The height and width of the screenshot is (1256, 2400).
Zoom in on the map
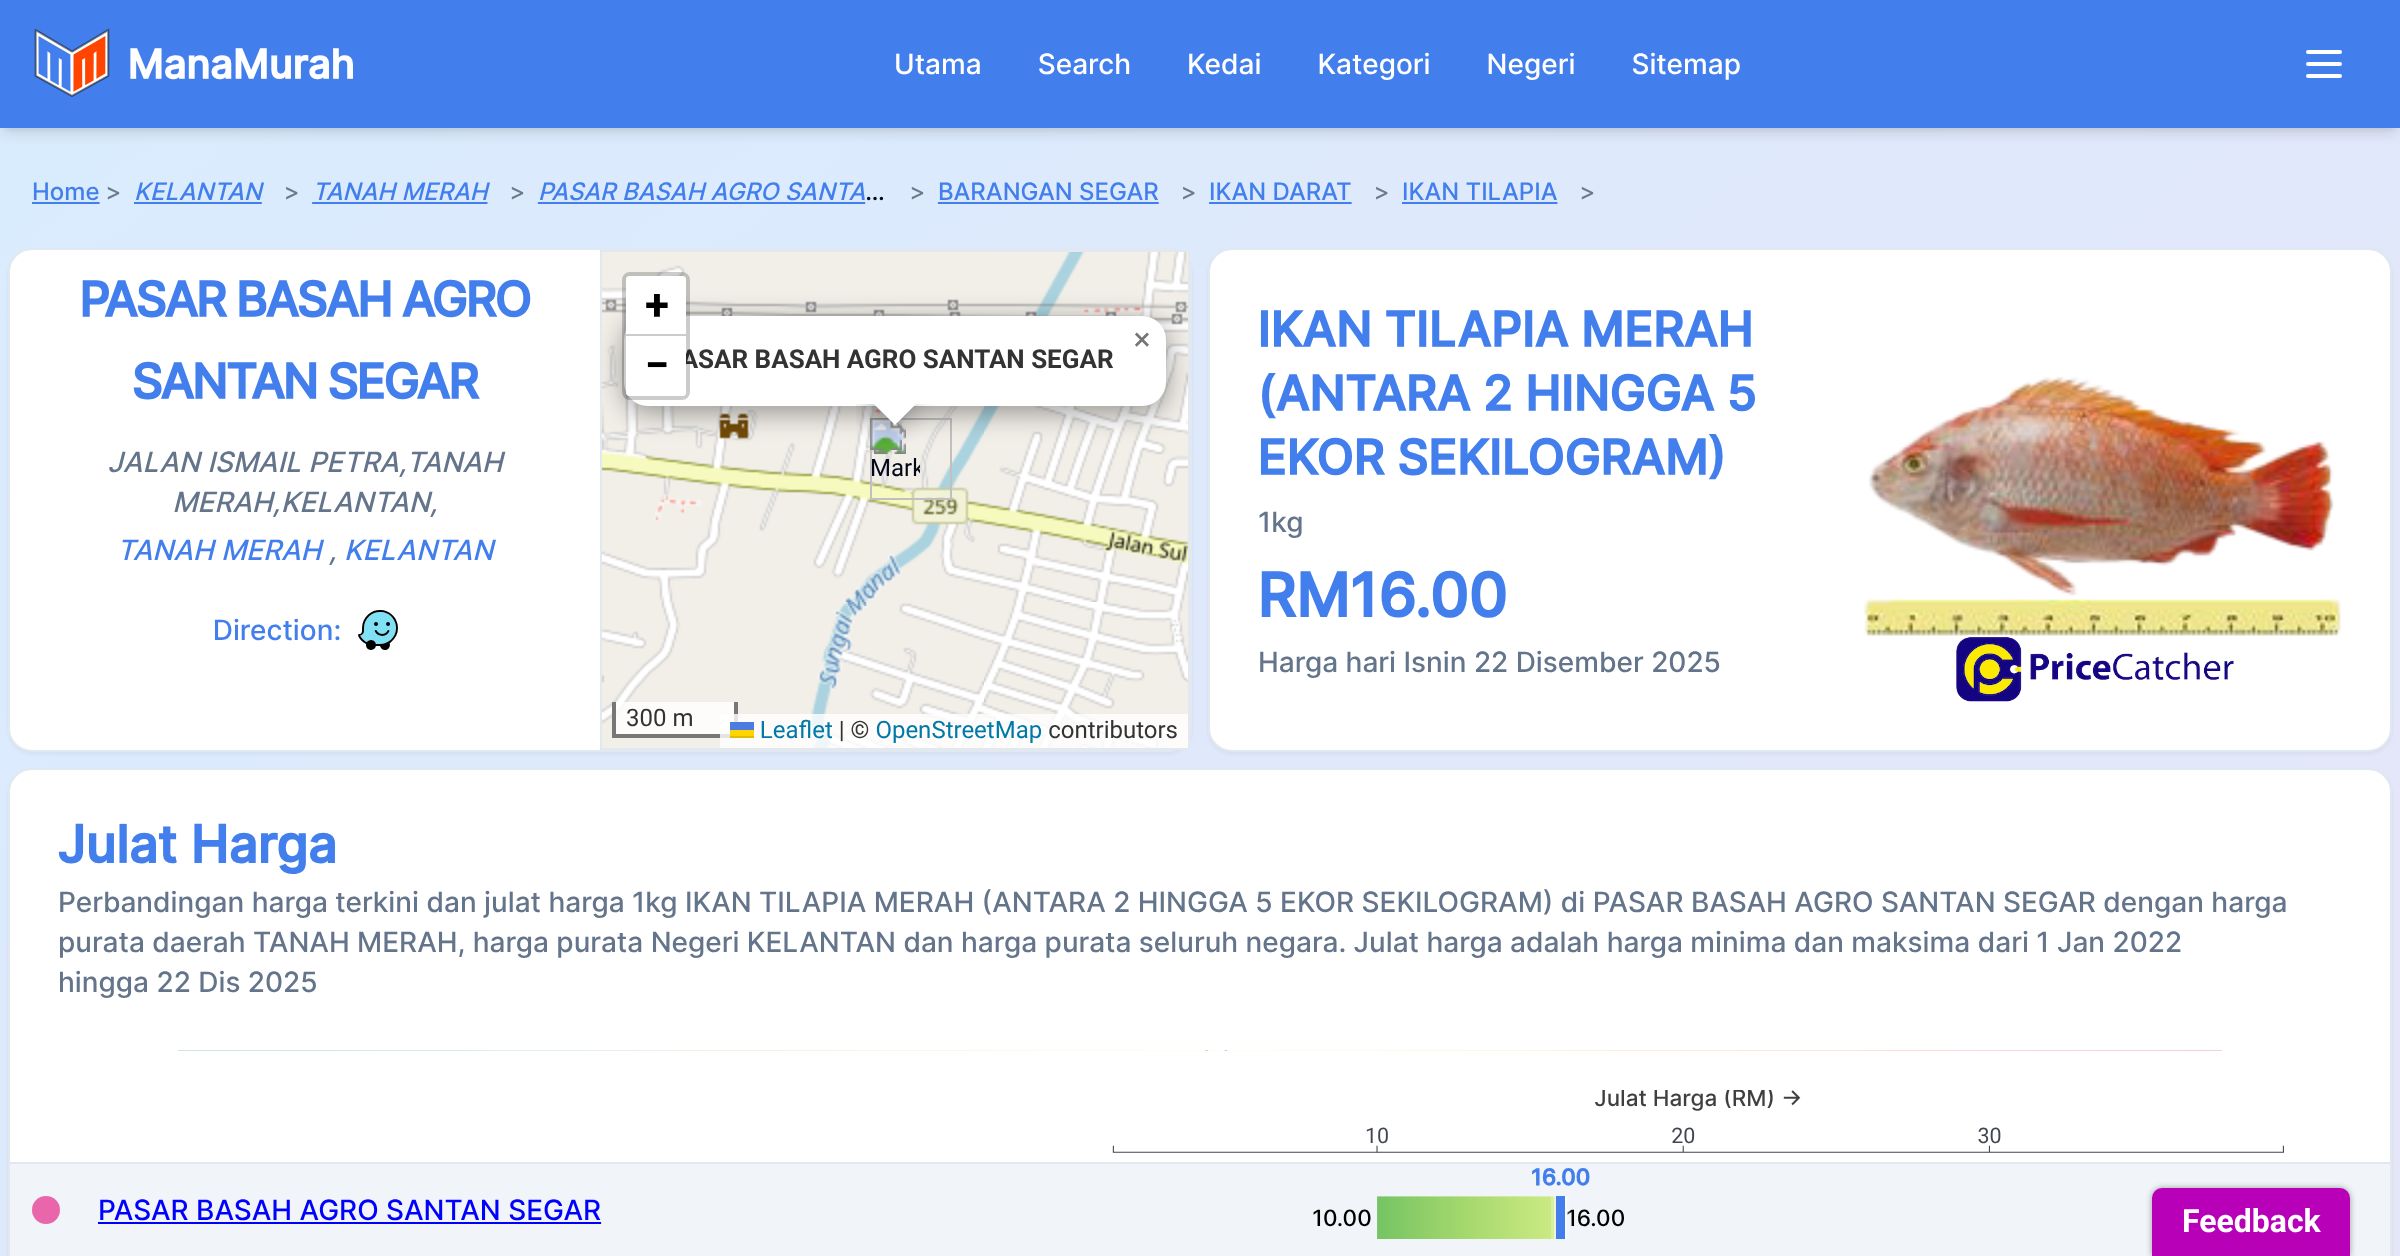(x=656, y=305)
